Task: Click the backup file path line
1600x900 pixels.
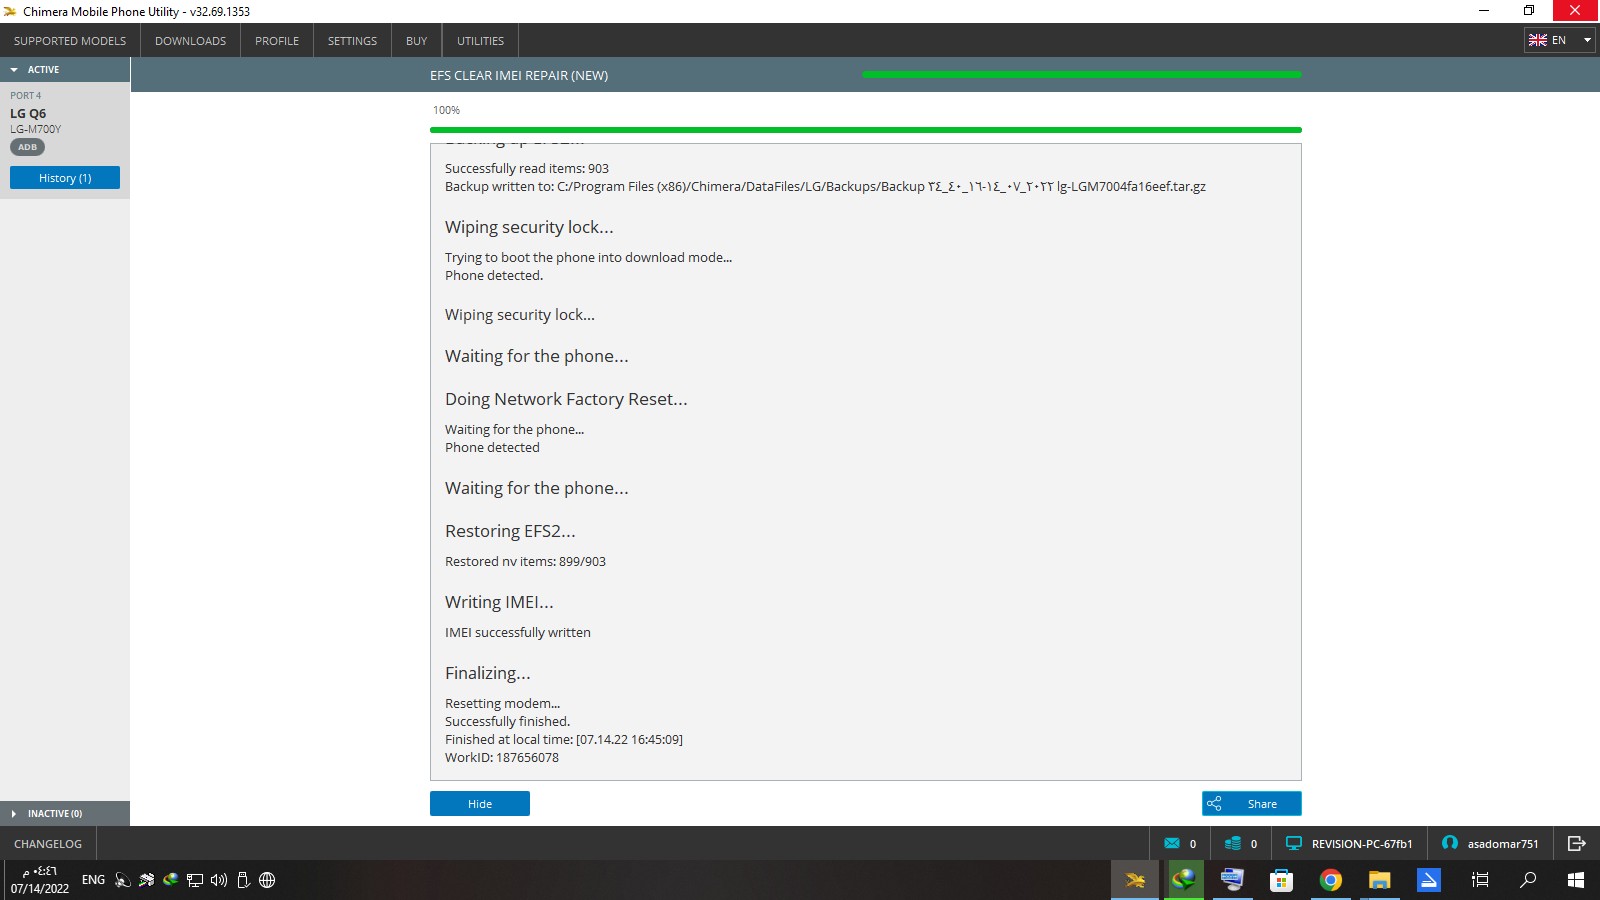Action: (x=825, y=187)
